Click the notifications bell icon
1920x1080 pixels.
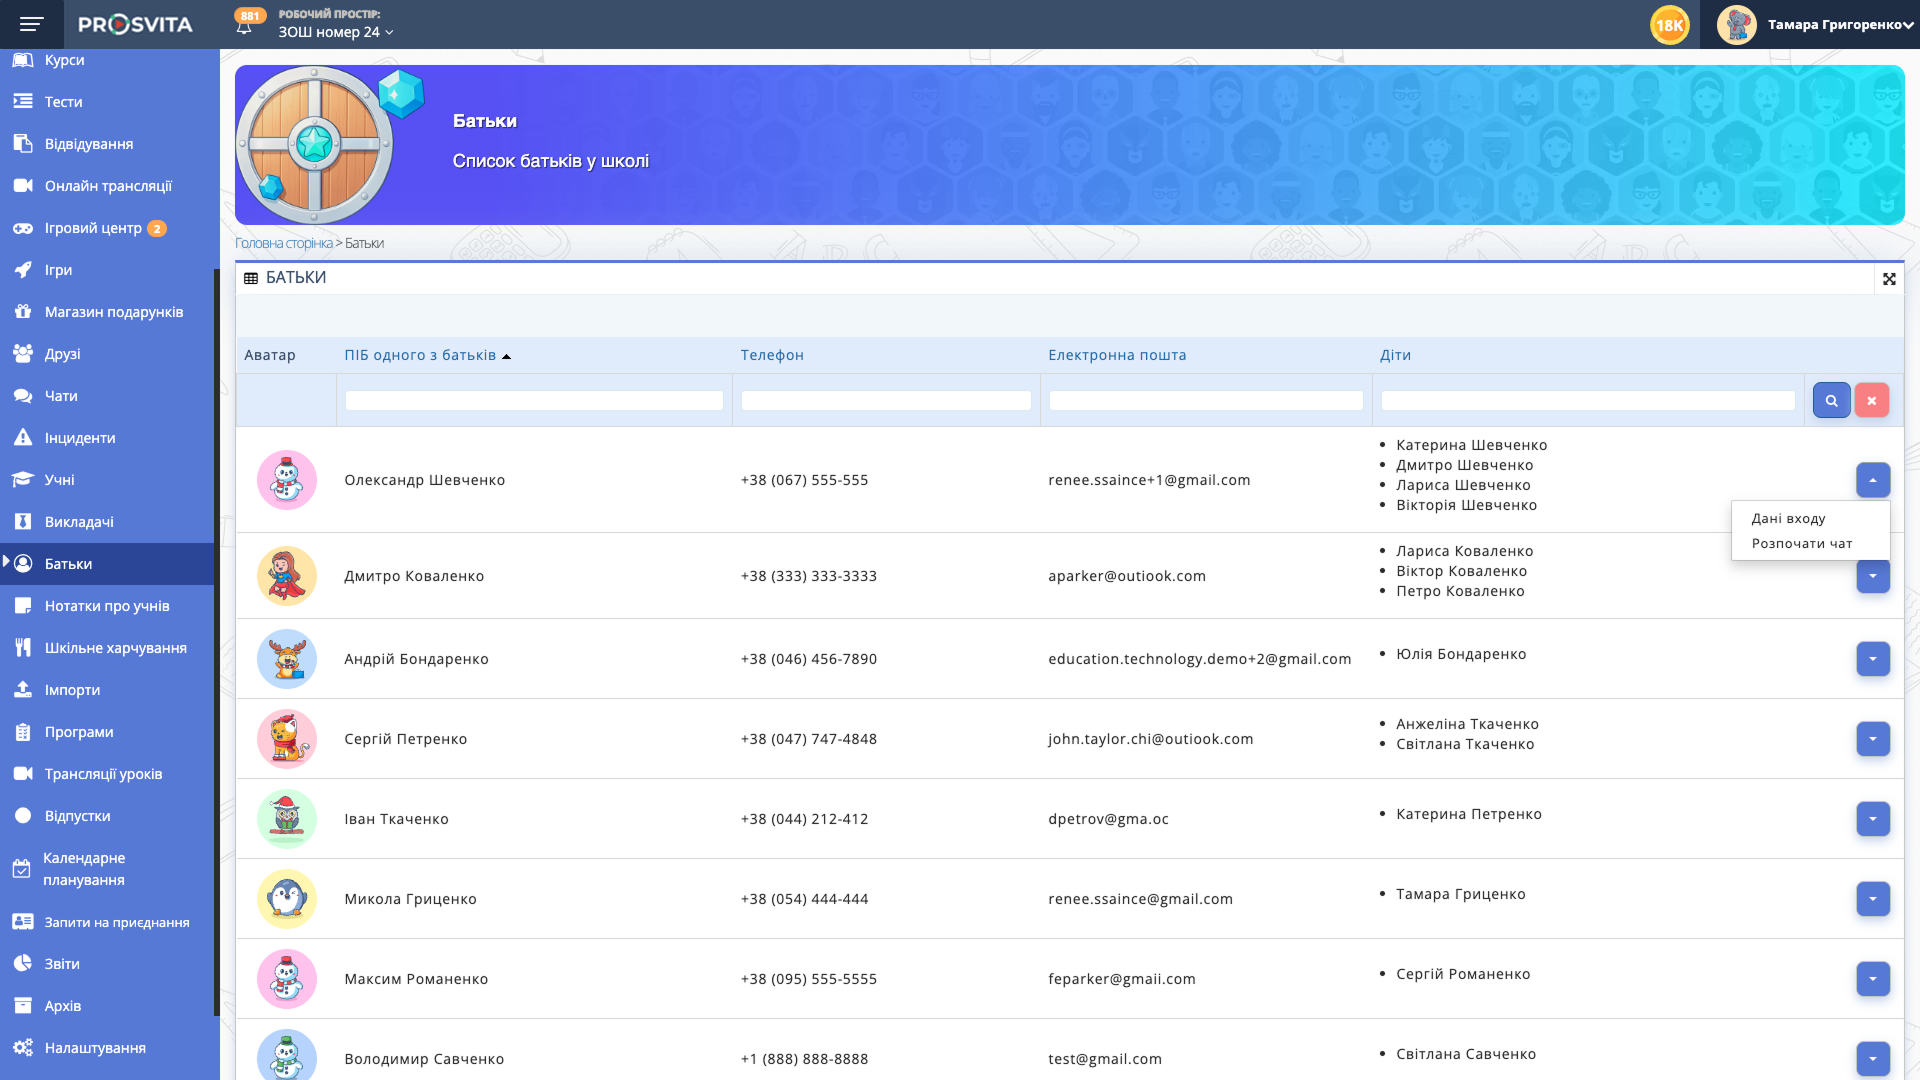(x=244, y=28)
